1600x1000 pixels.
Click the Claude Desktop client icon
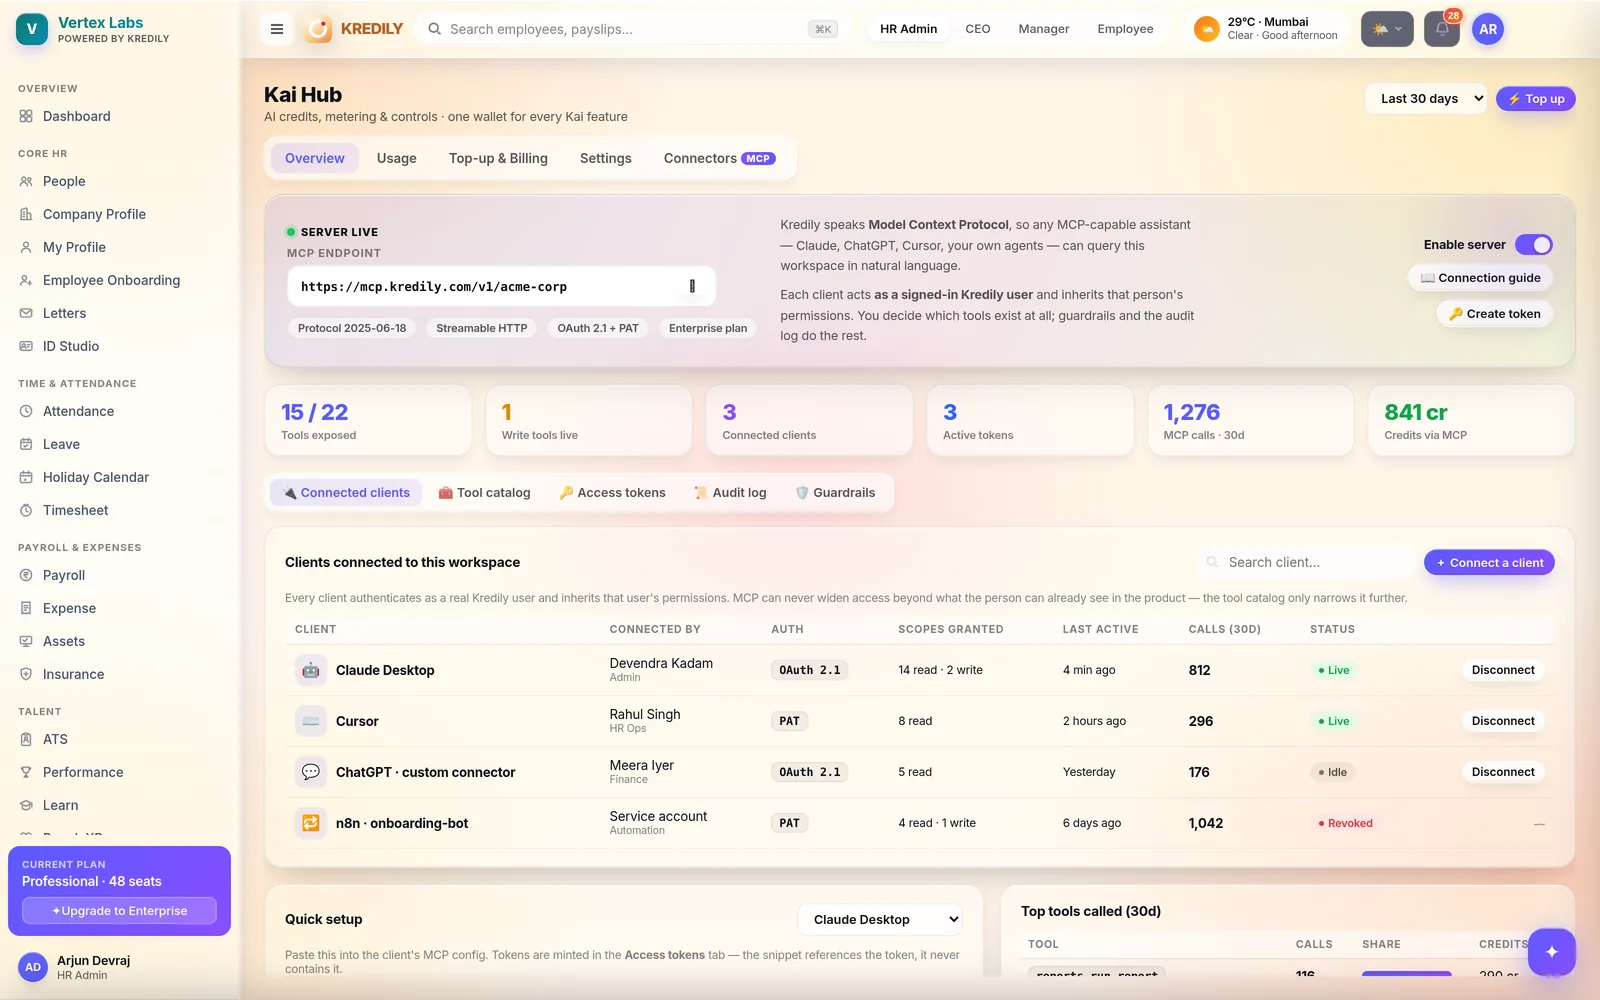click(x=311, y=670)
